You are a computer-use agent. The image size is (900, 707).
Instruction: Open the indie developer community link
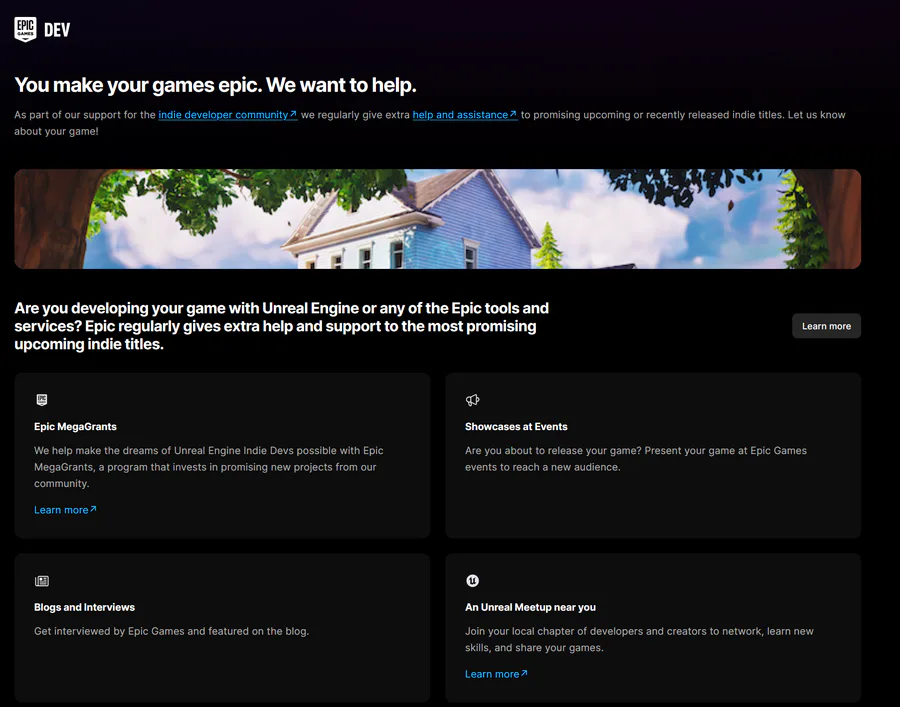click(x=227, y=115)
